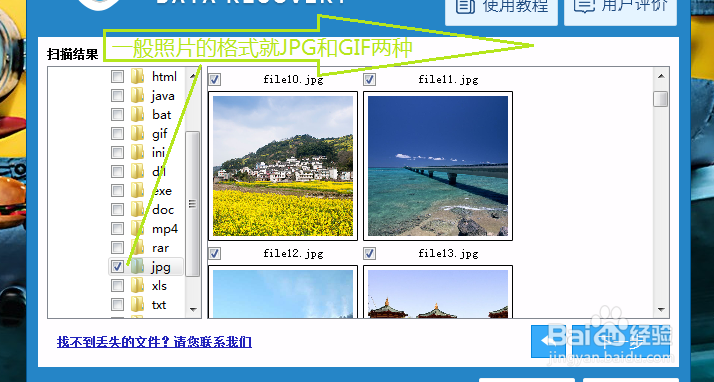Check the java folder checkbox
This screenshot has width=714, height=382.
point(117,96)
